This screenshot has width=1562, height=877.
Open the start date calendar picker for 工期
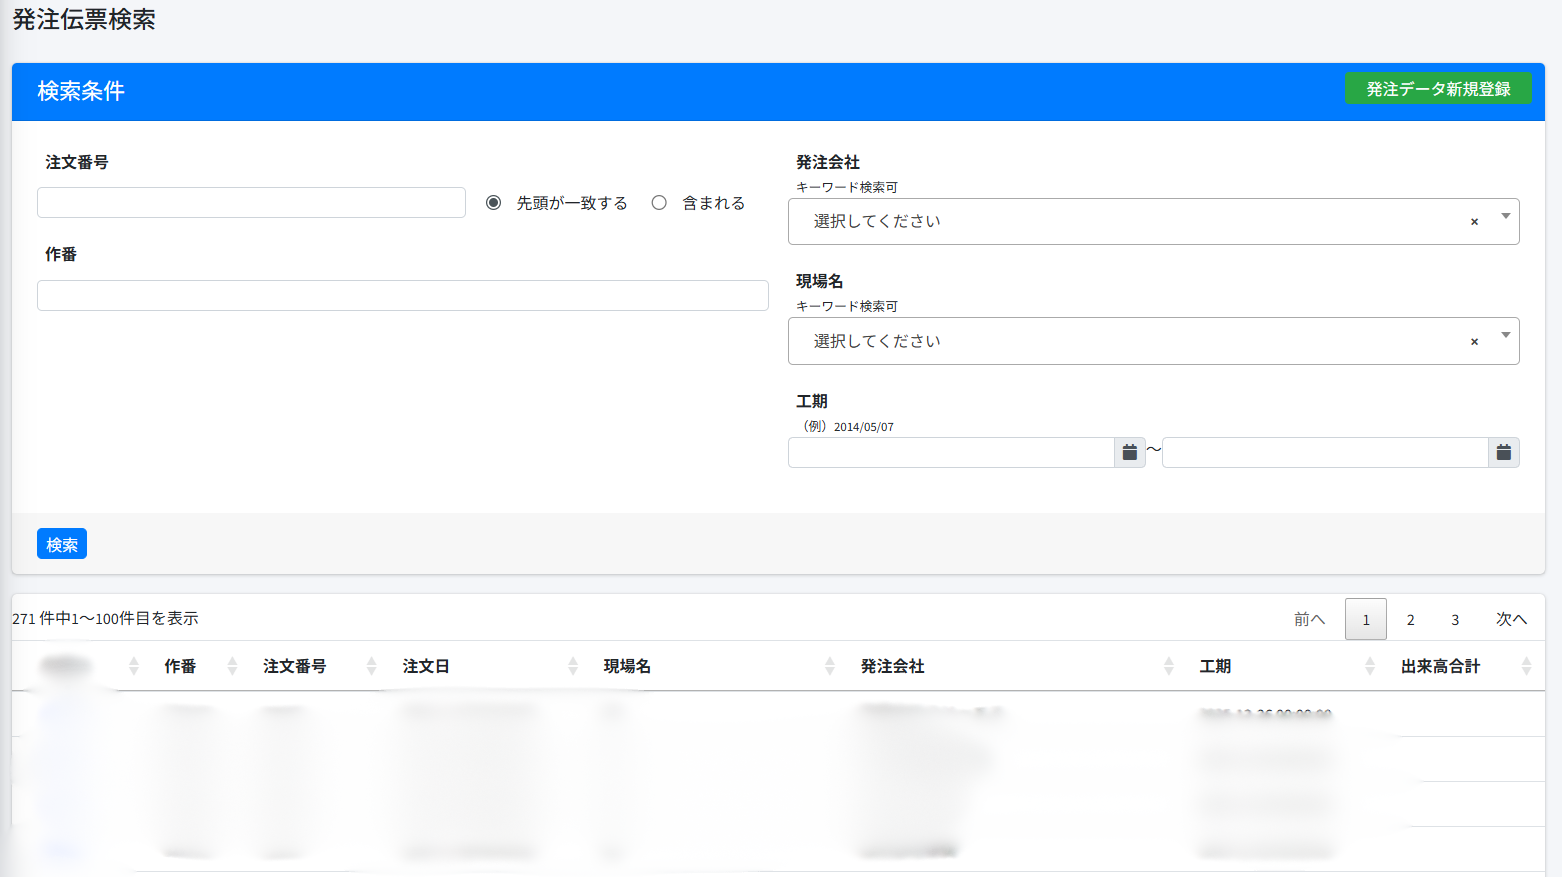click(x=1129, y=453)
